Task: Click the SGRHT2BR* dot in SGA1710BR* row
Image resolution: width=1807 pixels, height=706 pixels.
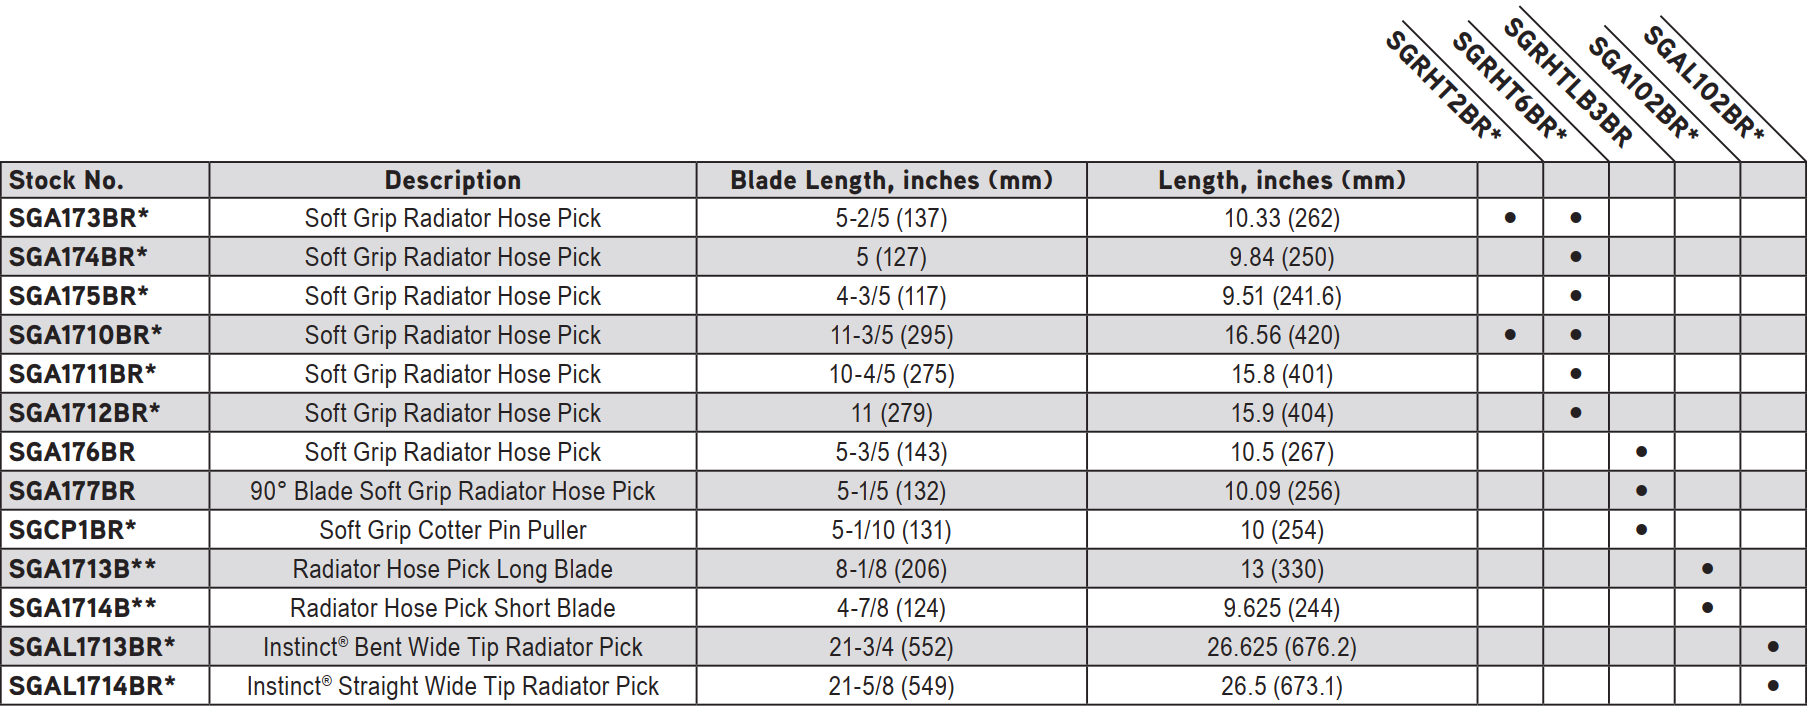Action: click(1510, 335)
